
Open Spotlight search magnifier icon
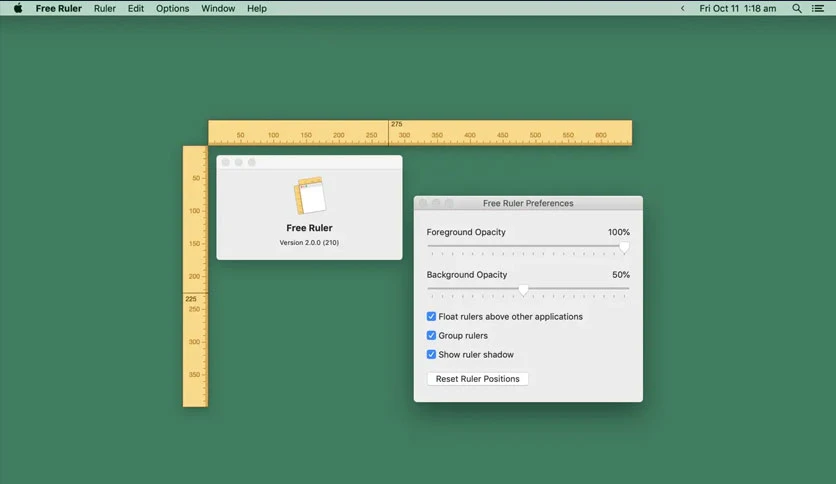[797, 9]
